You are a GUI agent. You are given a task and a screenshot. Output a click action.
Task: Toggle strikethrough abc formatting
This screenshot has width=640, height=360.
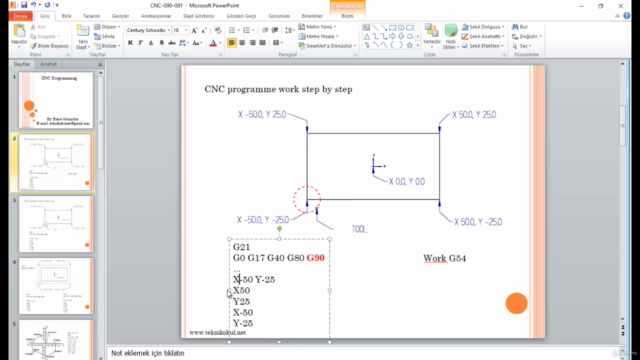pyautogui.click(x=172, y=43)
